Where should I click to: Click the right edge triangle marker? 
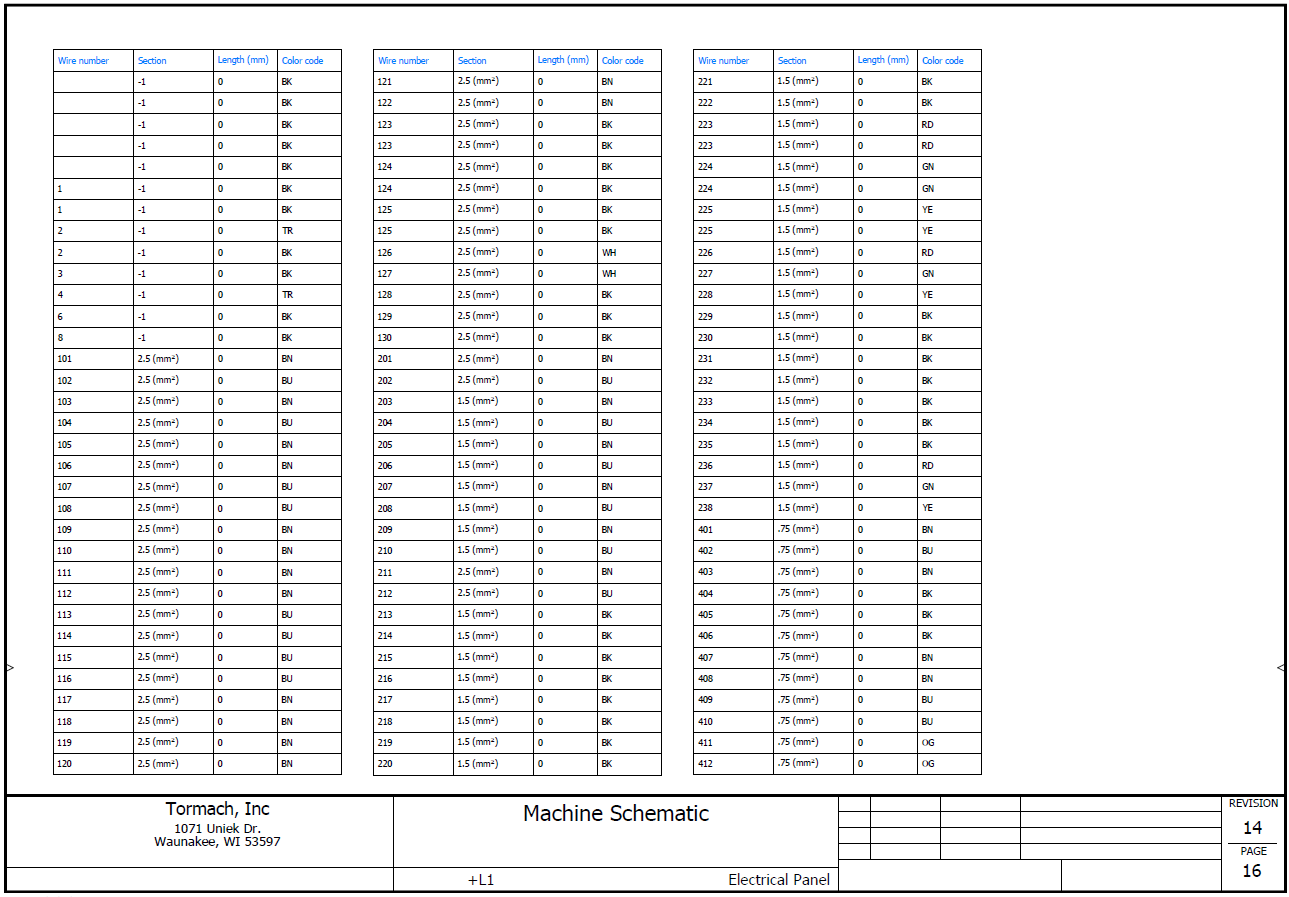coord(1280,667)
